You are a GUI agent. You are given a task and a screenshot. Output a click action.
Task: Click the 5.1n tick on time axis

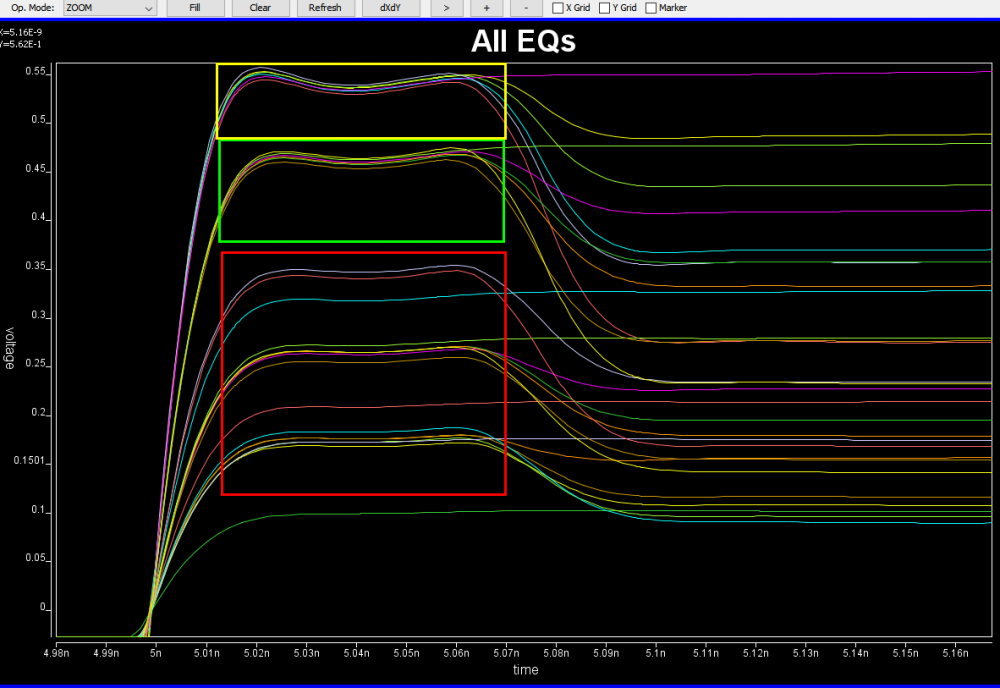[x=655, y=651]
